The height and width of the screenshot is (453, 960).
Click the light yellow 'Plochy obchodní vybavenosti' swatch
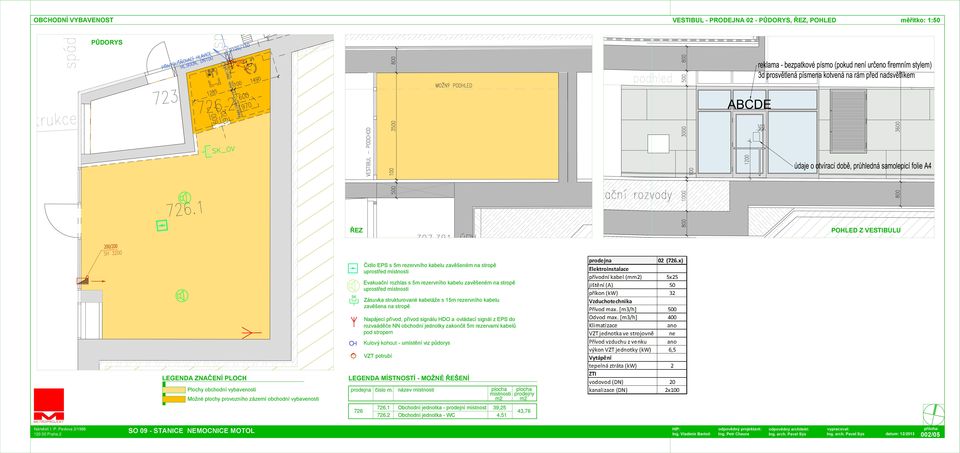point(174,389)
